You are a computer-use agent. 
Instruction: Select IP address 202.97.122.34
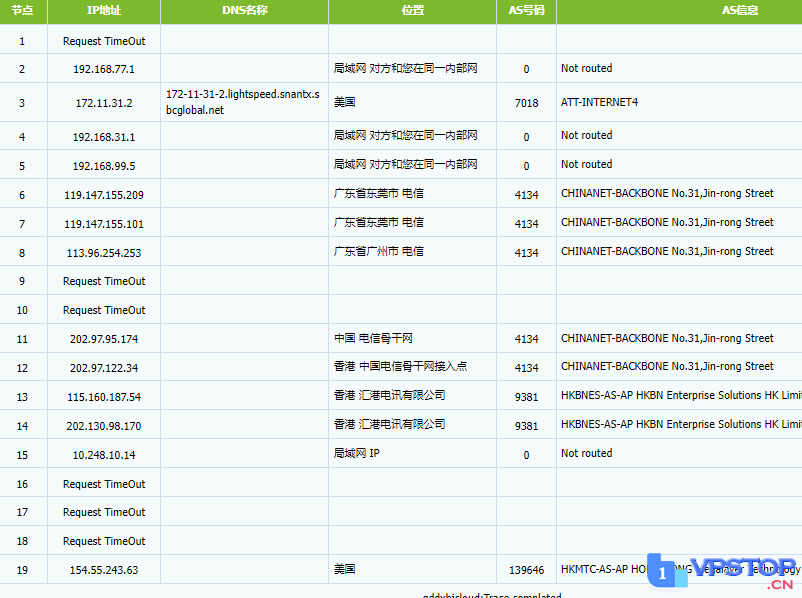point(104,368)
